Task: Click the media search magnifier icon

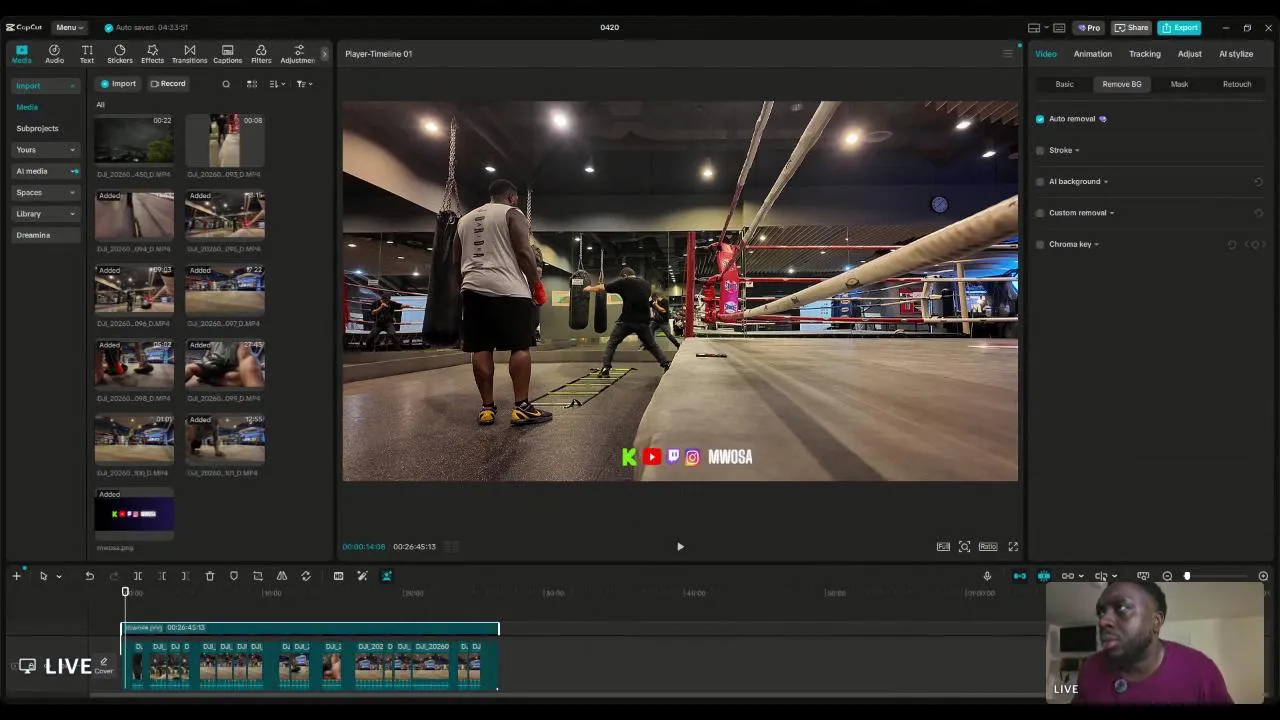Action: pyautogui.click(x=226, y=84)
